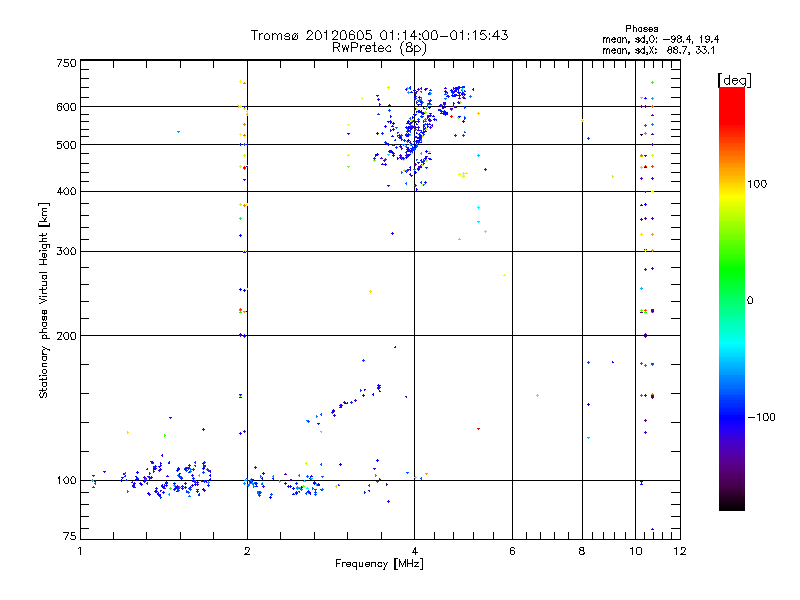Click the '[deg]' colorbar unit label
This screenshot has height=600, width=800.
tap(734, 80)
